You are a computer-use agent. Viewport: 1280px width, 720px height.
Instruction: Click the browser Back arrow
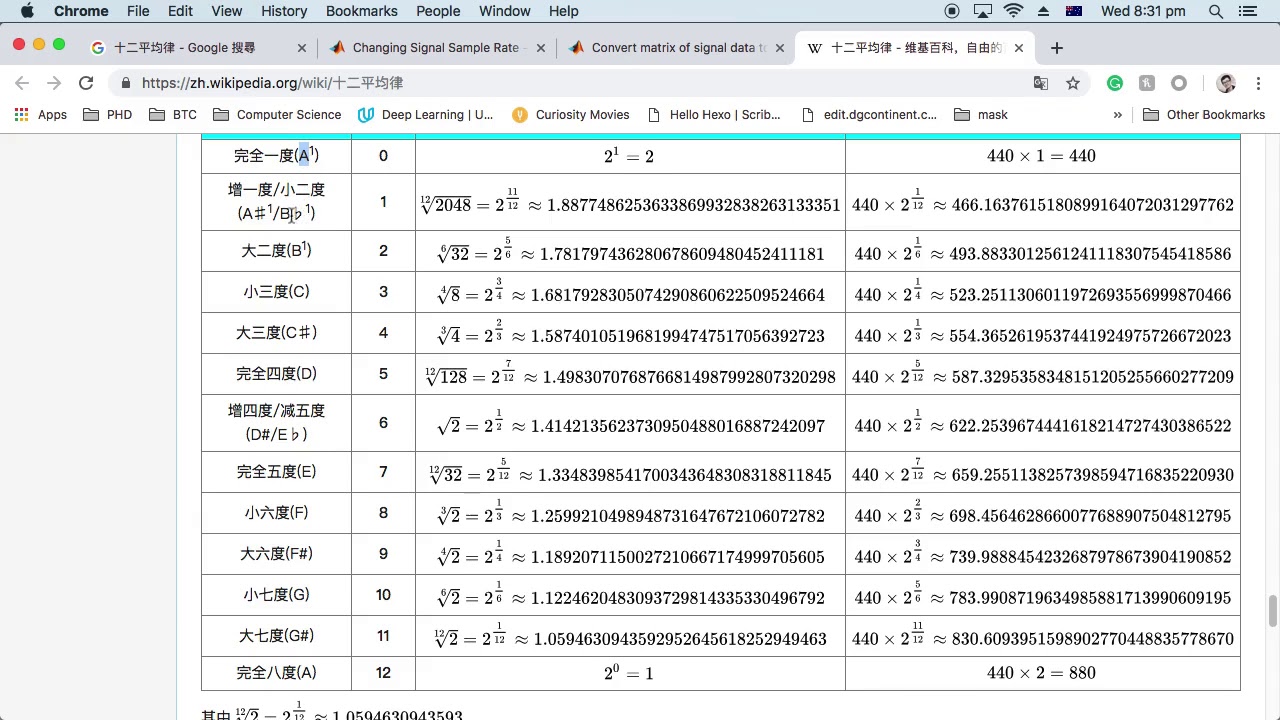pyautogui.click(x=22, y=83)
